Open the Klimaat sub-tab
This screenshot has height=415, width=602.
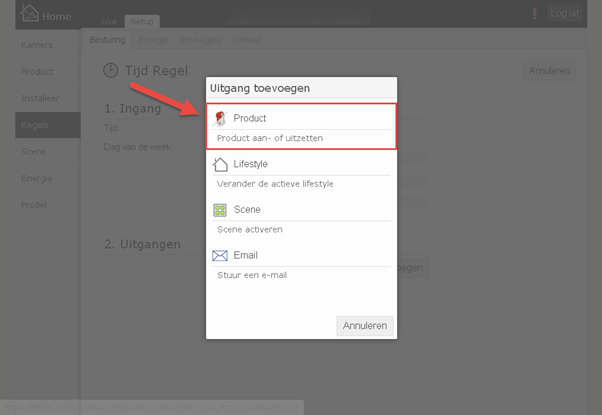click(248, 40)
